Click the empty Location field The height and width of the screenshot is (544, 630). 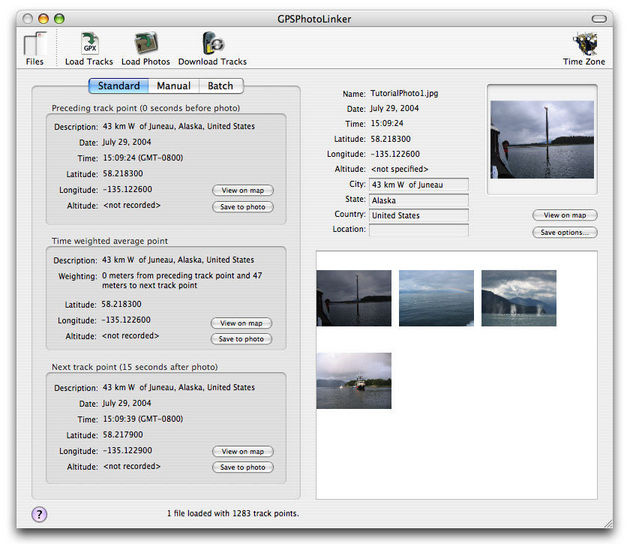click(x=418, y=230)
